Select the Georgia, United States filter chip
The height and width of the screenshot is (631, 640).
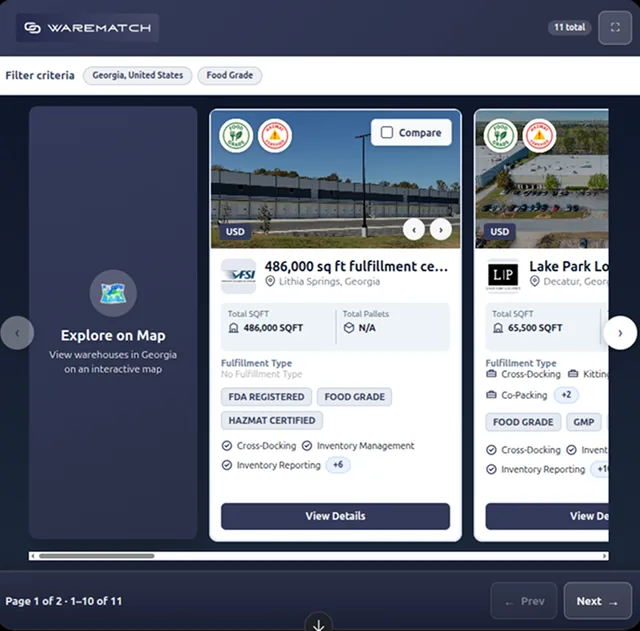[138, 76]
